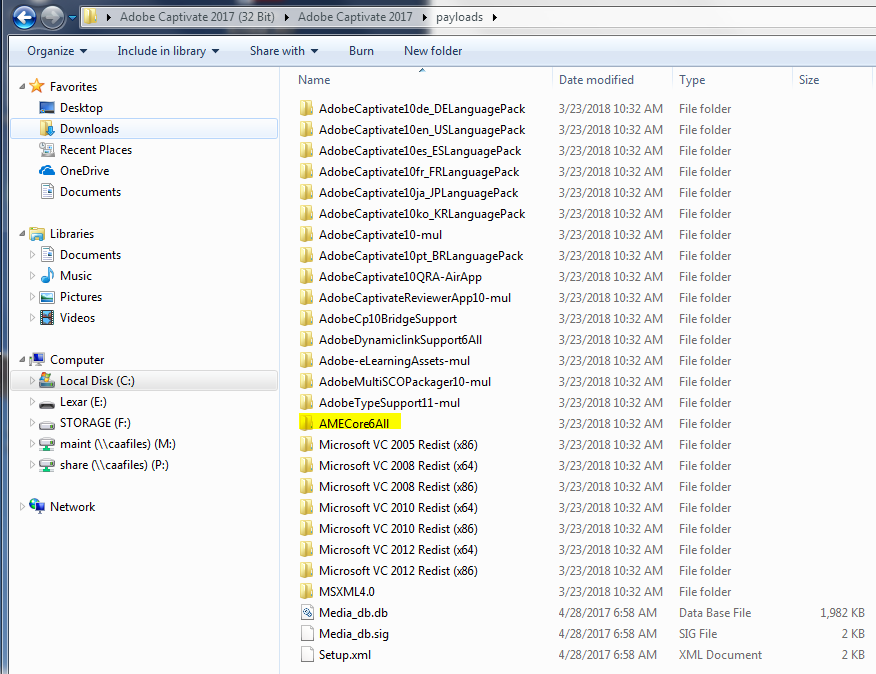876x674 pixels.
Task: Open the OneDrive cloud icon
Action: tap(47, 170)
